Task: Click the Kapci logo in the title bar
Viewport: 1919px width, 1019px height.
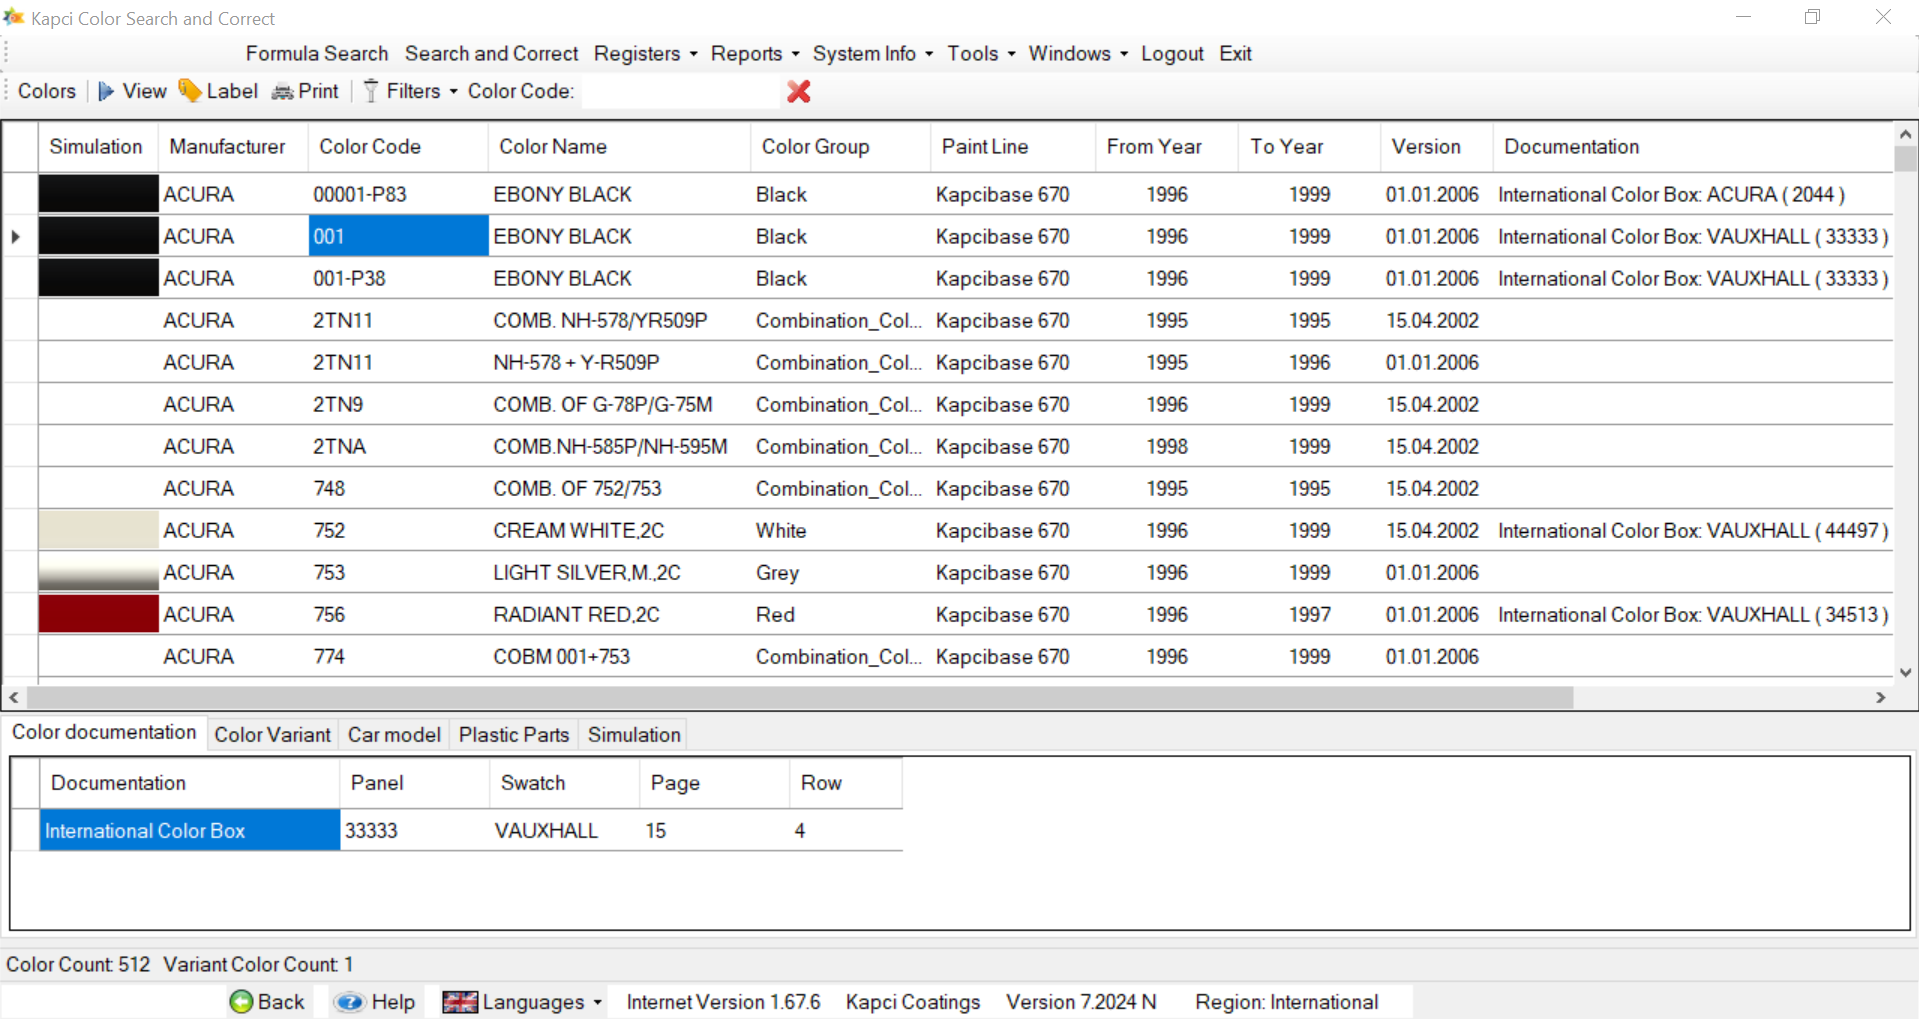Action: pos(14,17)
